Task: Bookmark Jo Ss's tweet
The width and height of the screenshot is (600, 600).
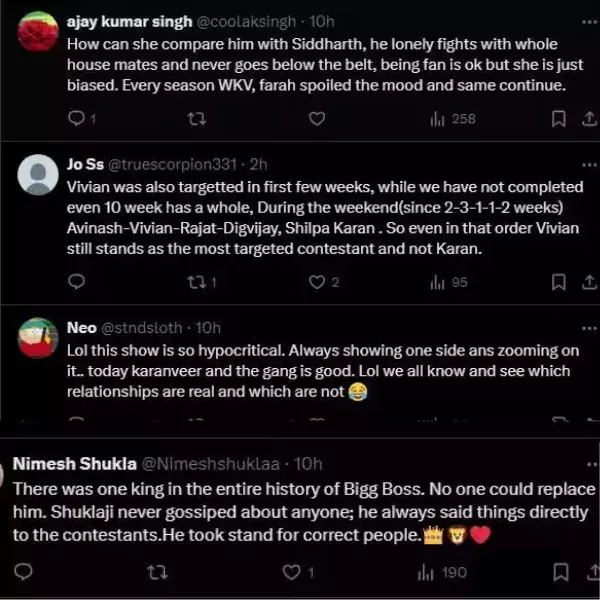Action: [560, 282]
